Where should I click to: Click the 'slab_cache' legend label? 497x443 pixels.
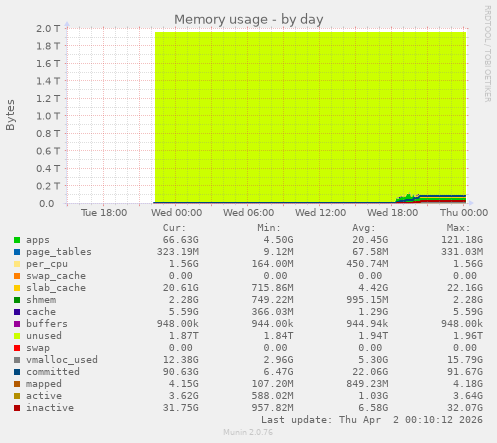pos(56,288)
